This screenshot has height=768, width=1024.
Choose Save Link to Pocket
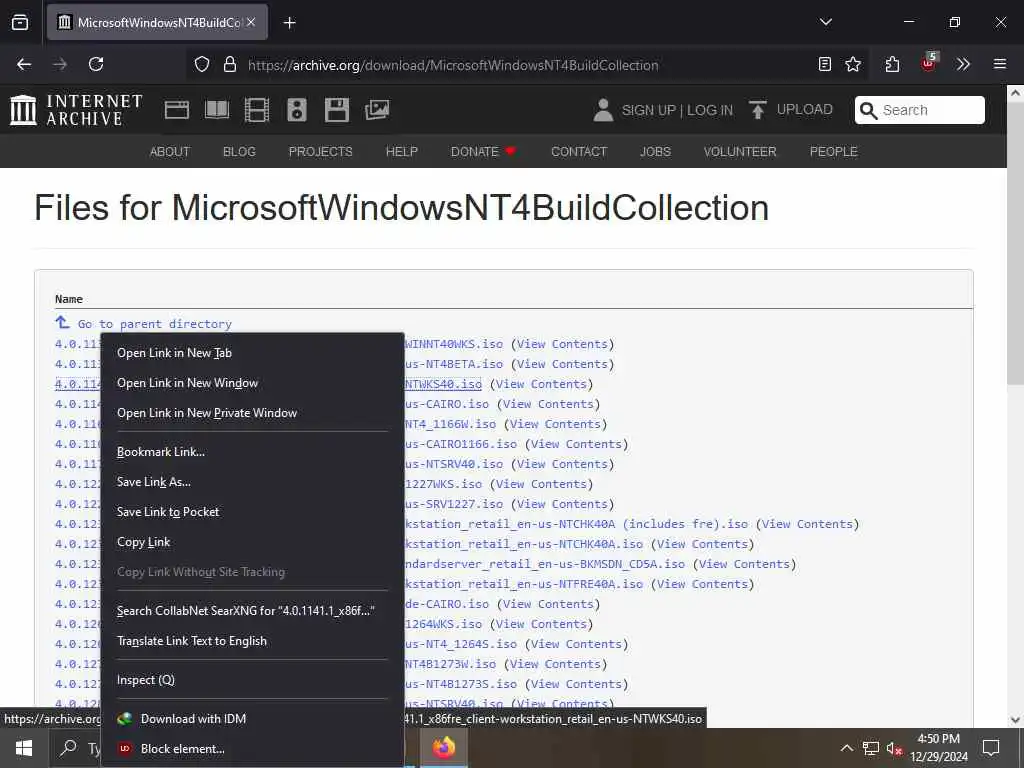coord(252,511)
